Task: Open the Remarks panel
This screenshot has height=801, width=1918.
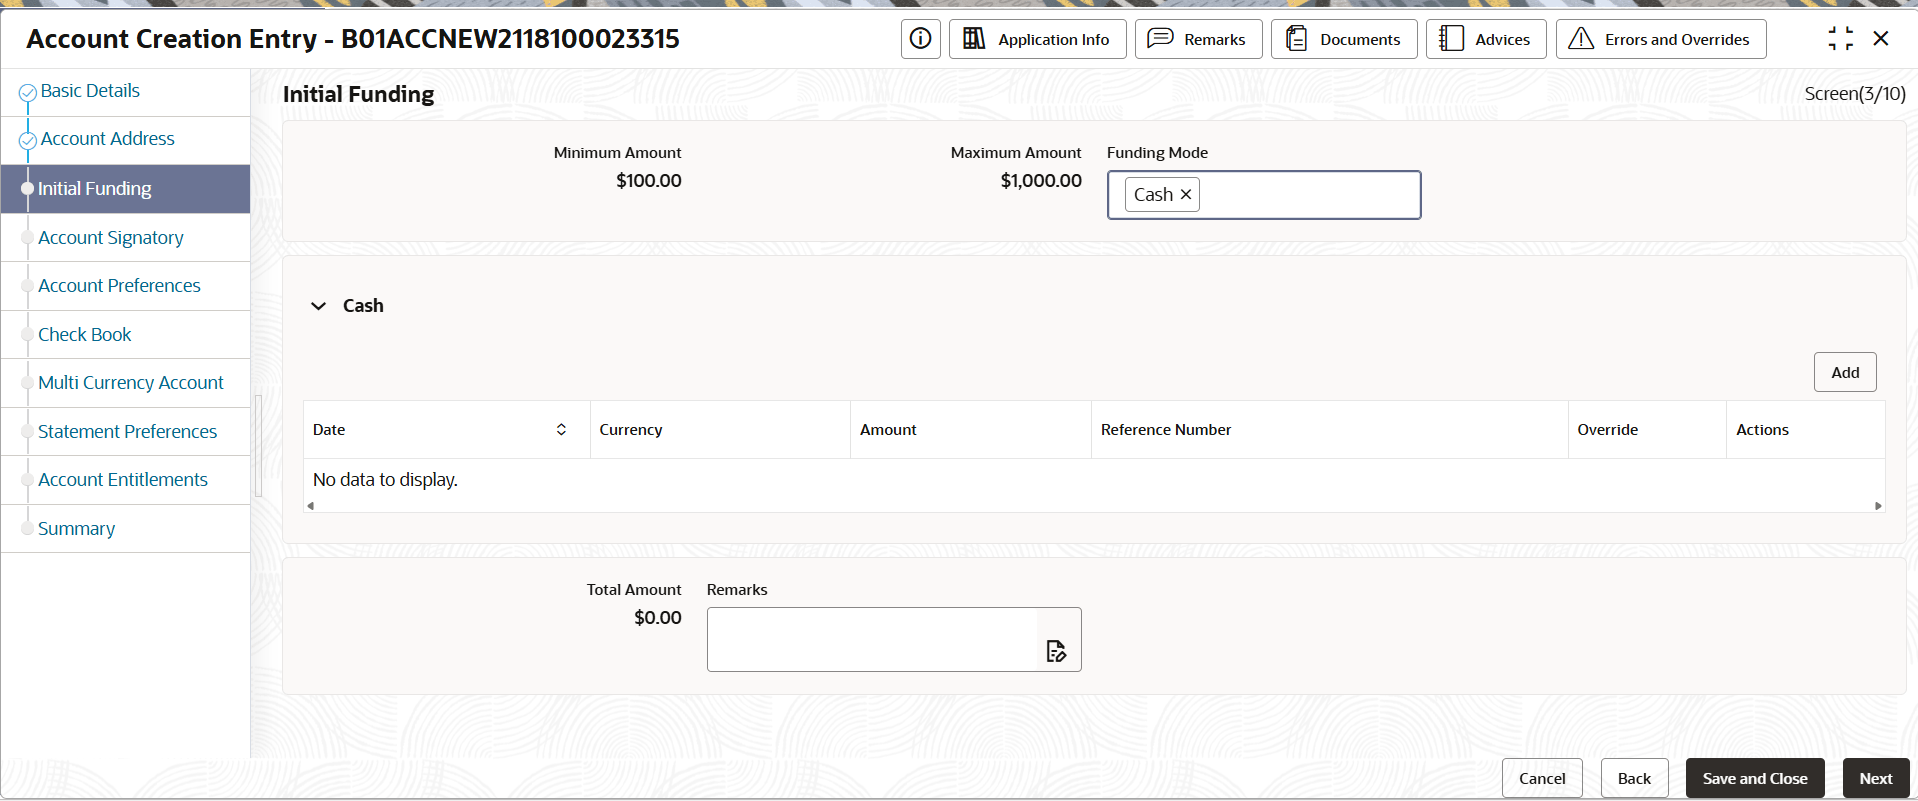Action: (x=1198, y=39)
